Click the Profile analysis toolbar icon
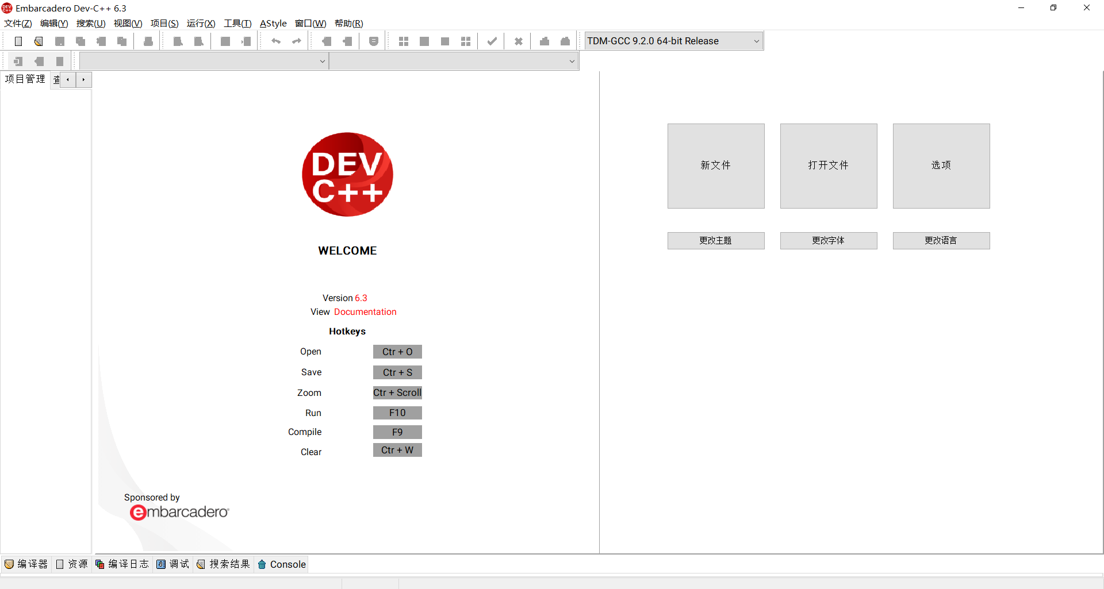Image resolution: width=1104 pixels, height=589 pixels. [x=544, y=42]
